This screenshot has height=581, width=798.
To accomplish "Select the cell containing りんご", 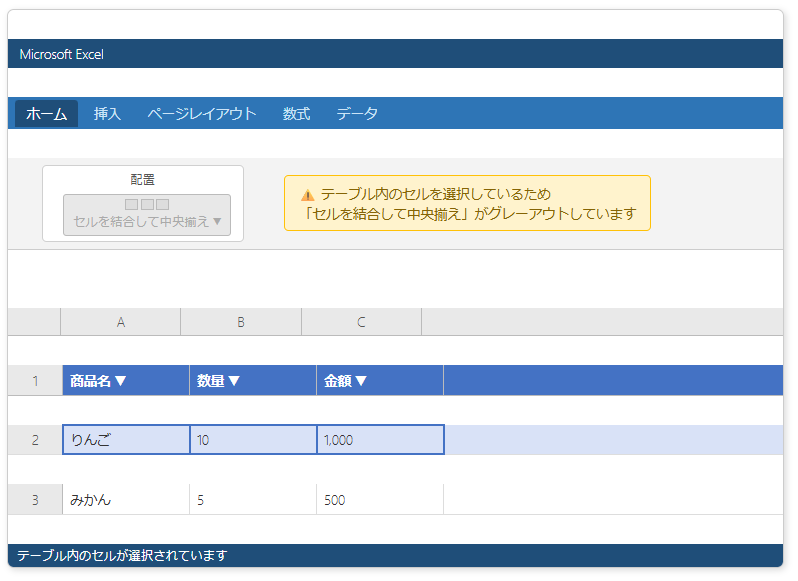I will click(126, 440).
